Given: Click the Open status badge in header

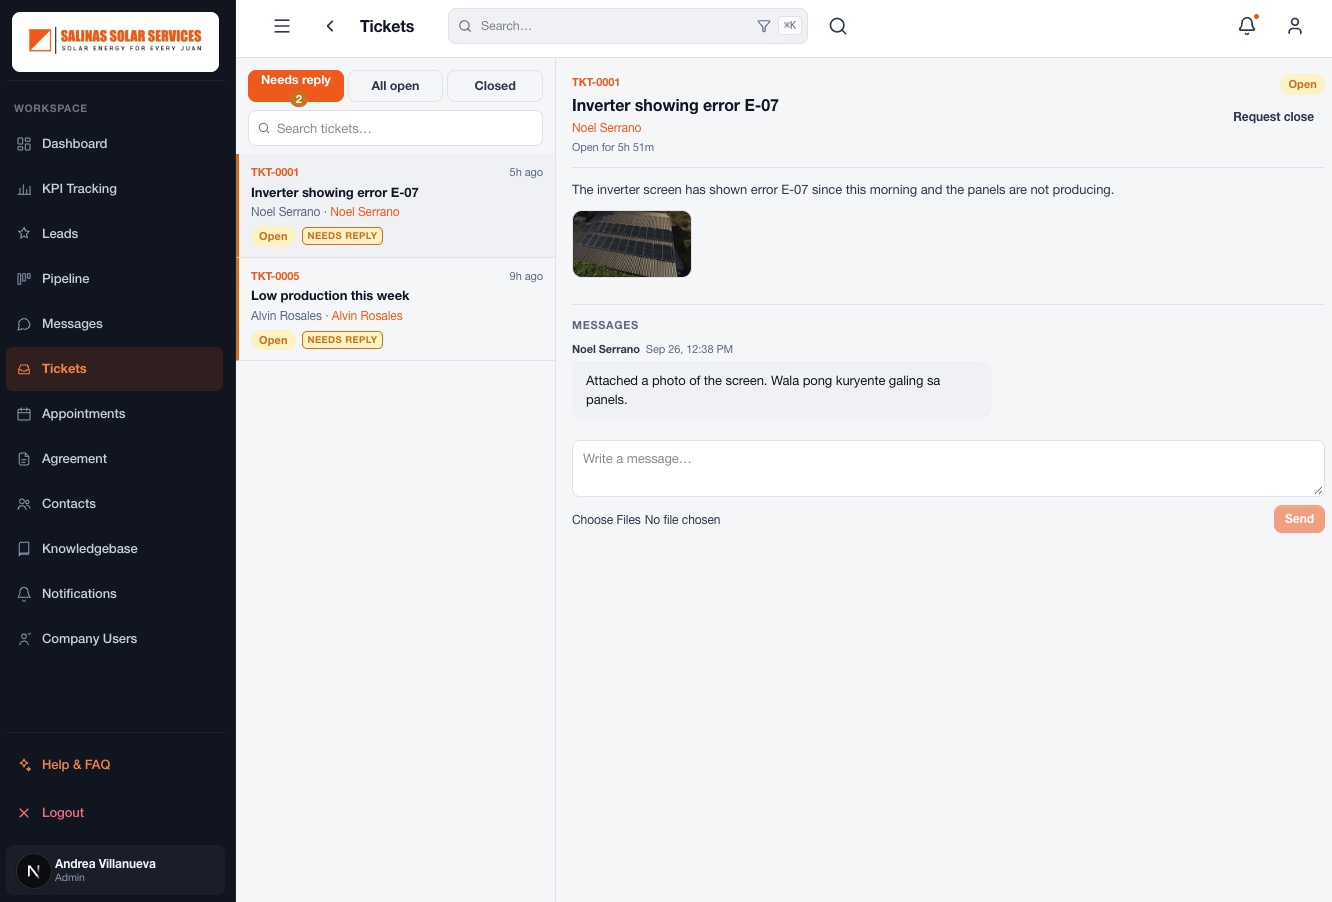Looking at the screenshot, I should pyautogui.click(x=1302, y=85).
